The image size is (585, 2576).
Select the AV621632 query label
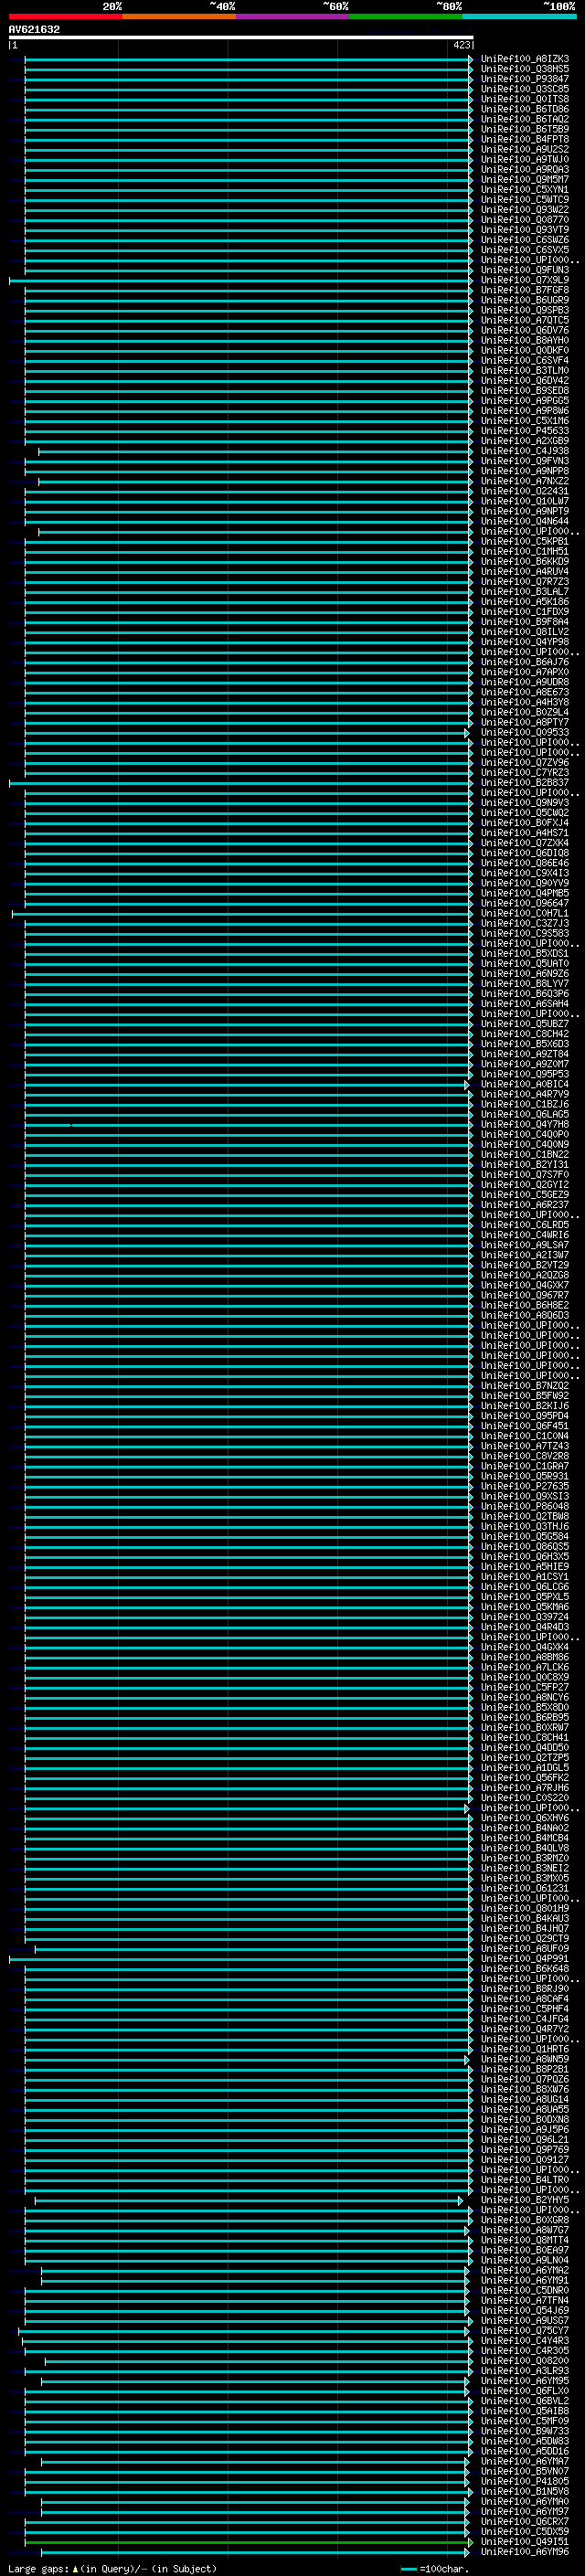[x=34, y=29]
